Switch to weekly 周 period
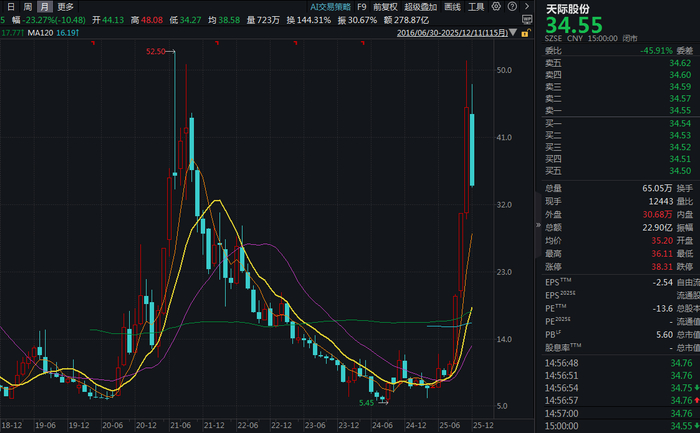Viewport: 700px width, 433px height. pos(28,7)
